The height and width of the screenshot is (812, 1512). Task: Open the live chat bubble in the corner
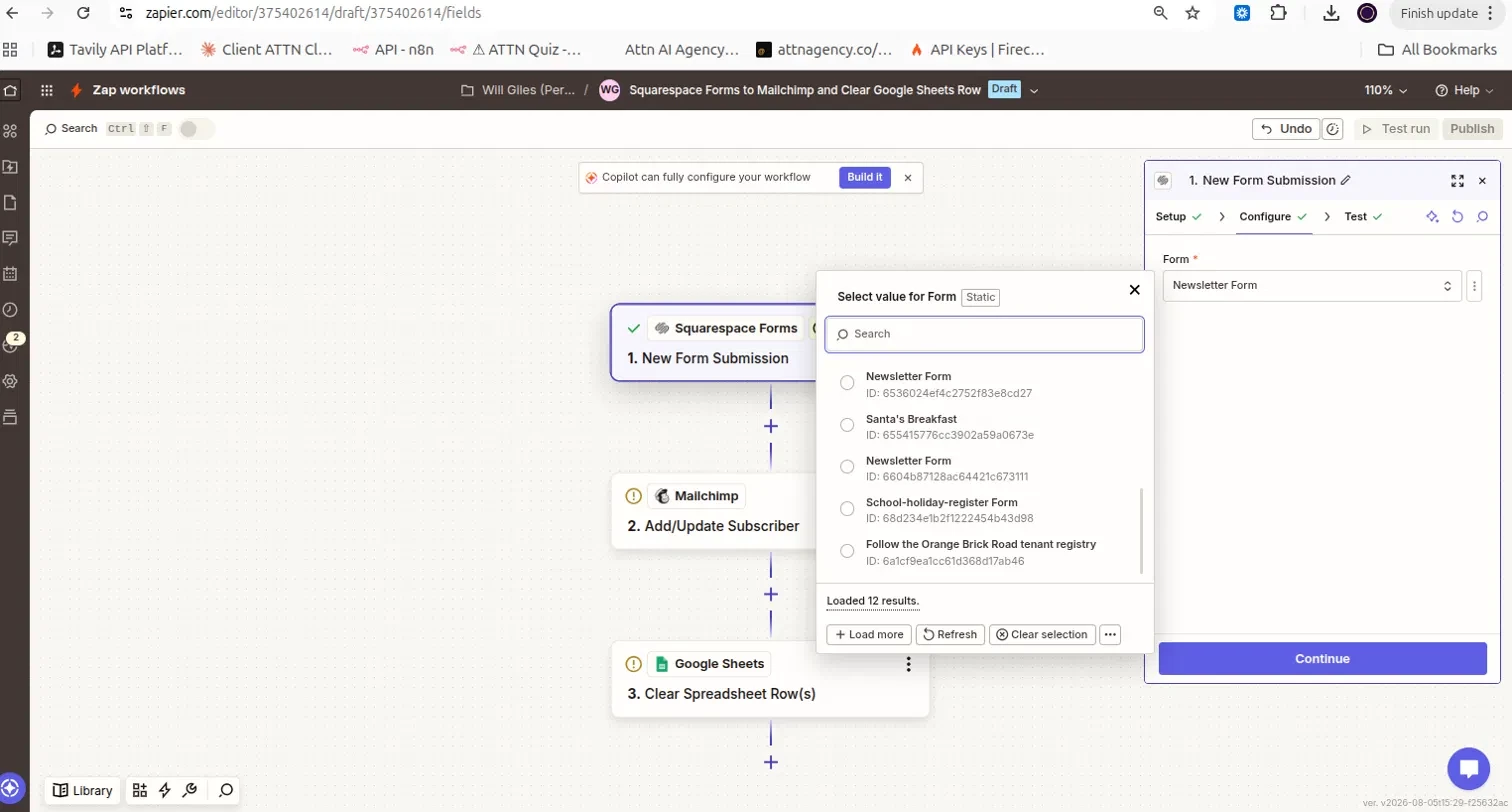1469,768
